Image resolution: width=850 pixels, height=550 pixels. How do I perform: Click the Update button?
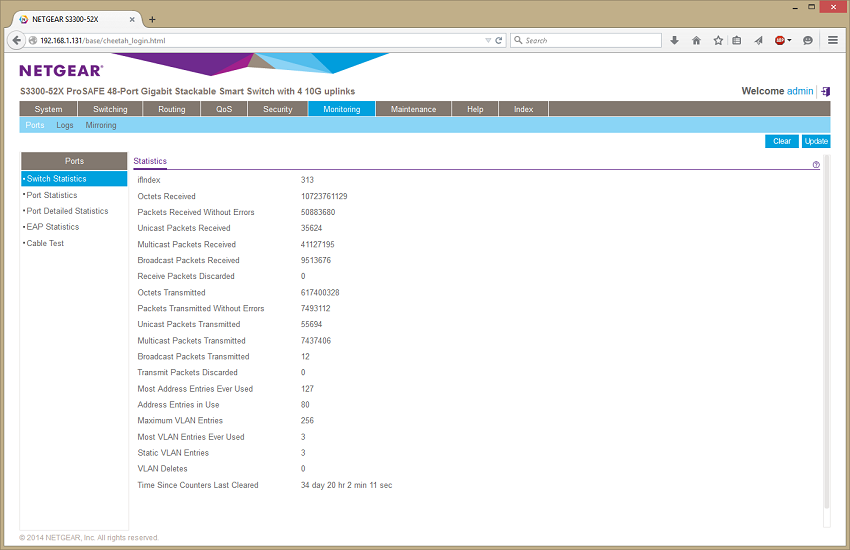[816, 141]
